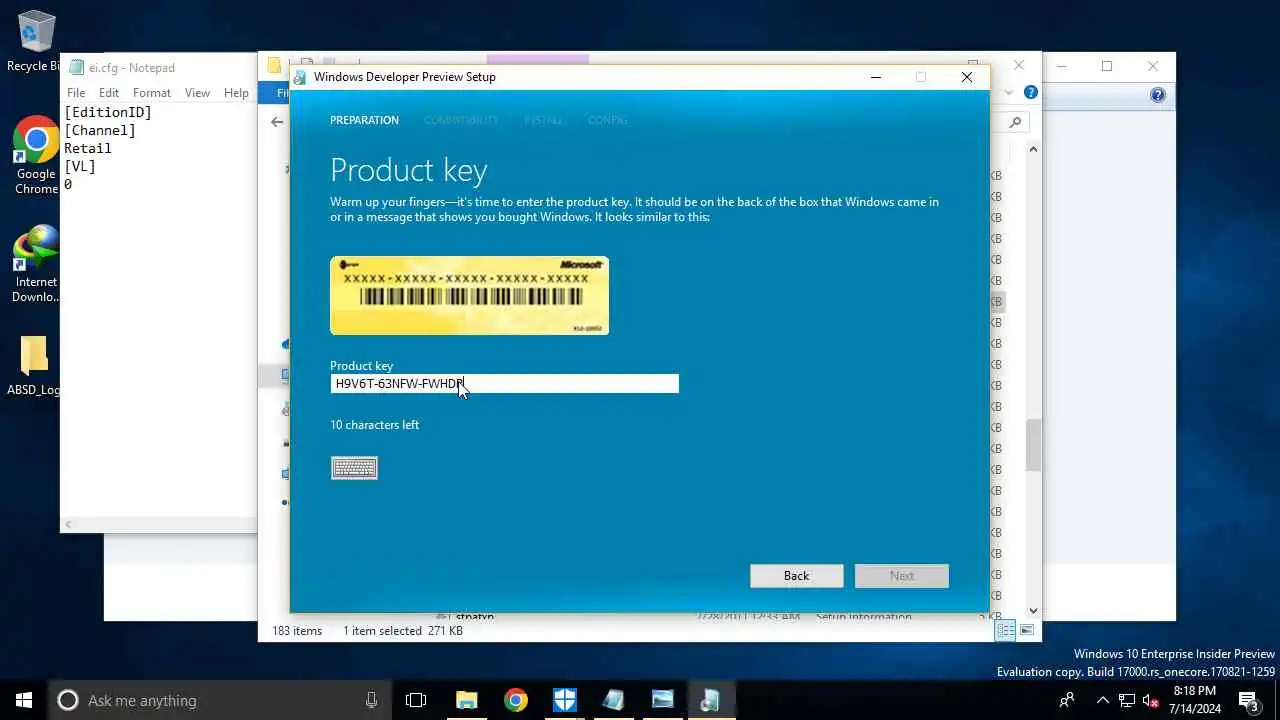The width and height of the screenshot is (1280, 720).
Task: Click the help icon in the rightmost window
Action: 1158,95
